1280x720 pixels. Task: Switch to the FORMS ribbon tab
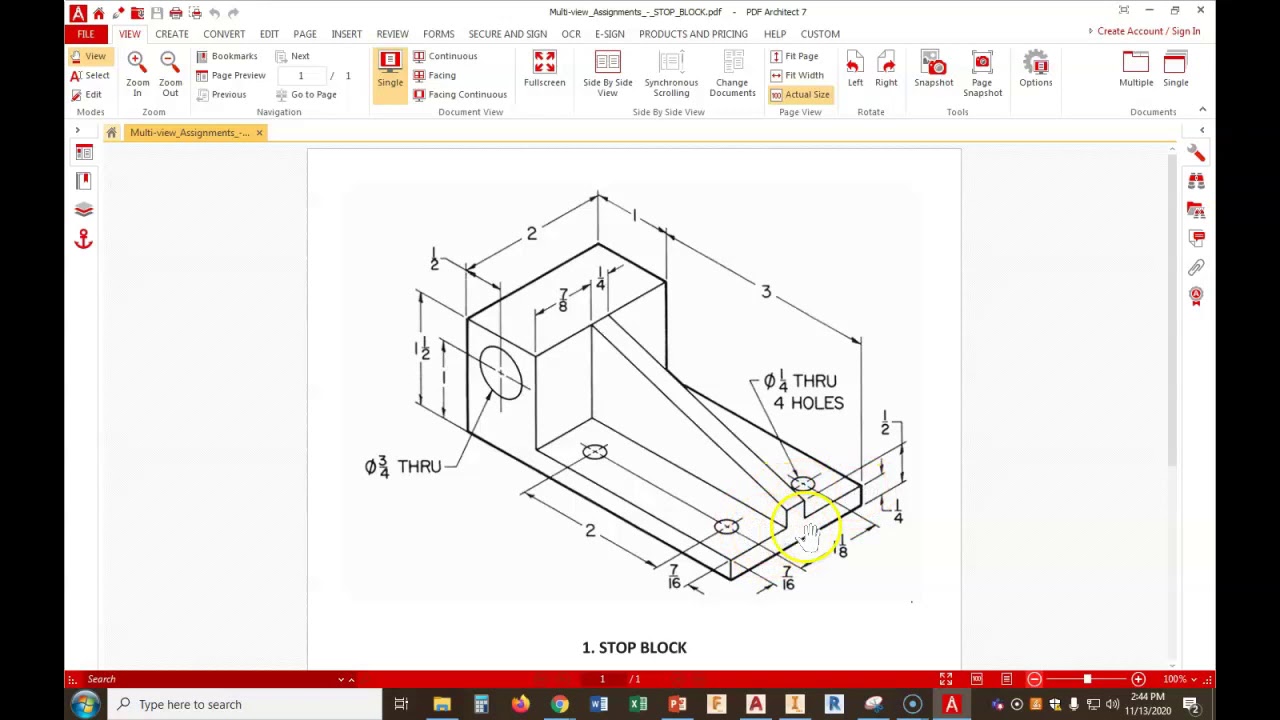pyautogui.click(x=438, y=34)
